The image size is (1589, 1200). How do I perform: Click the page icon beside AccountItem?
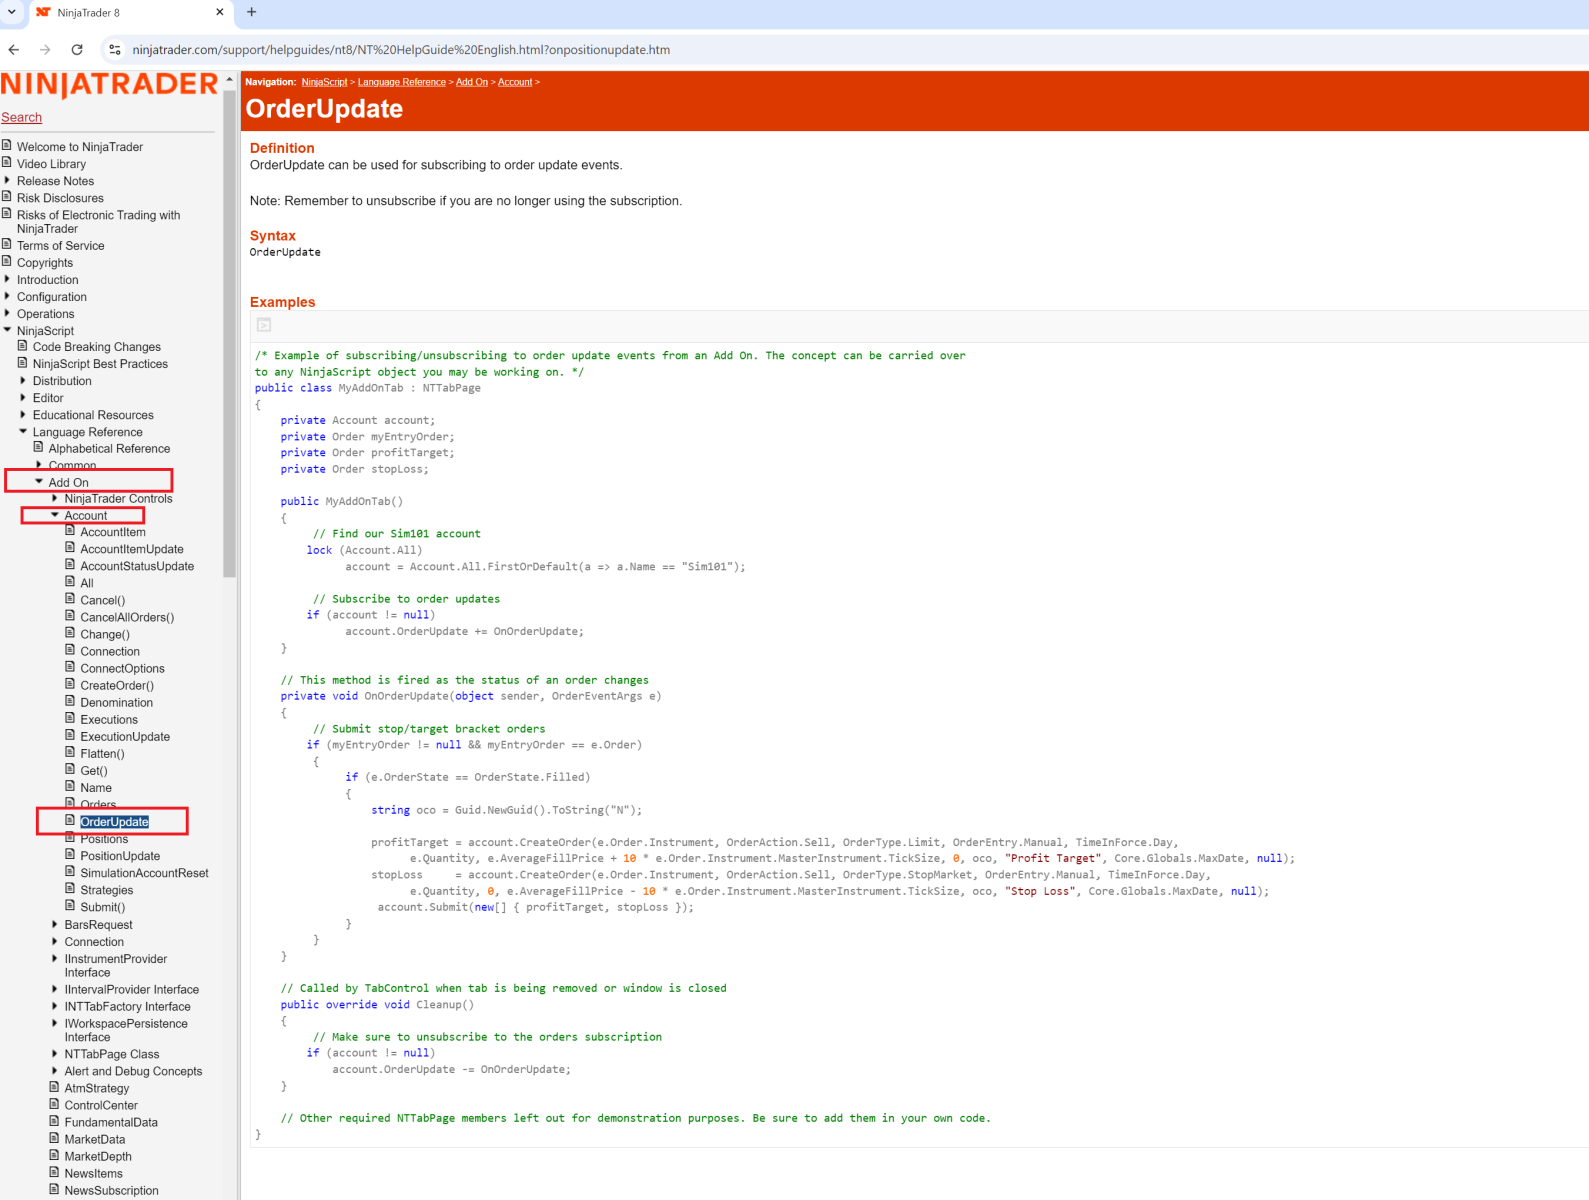pos(71,531)
